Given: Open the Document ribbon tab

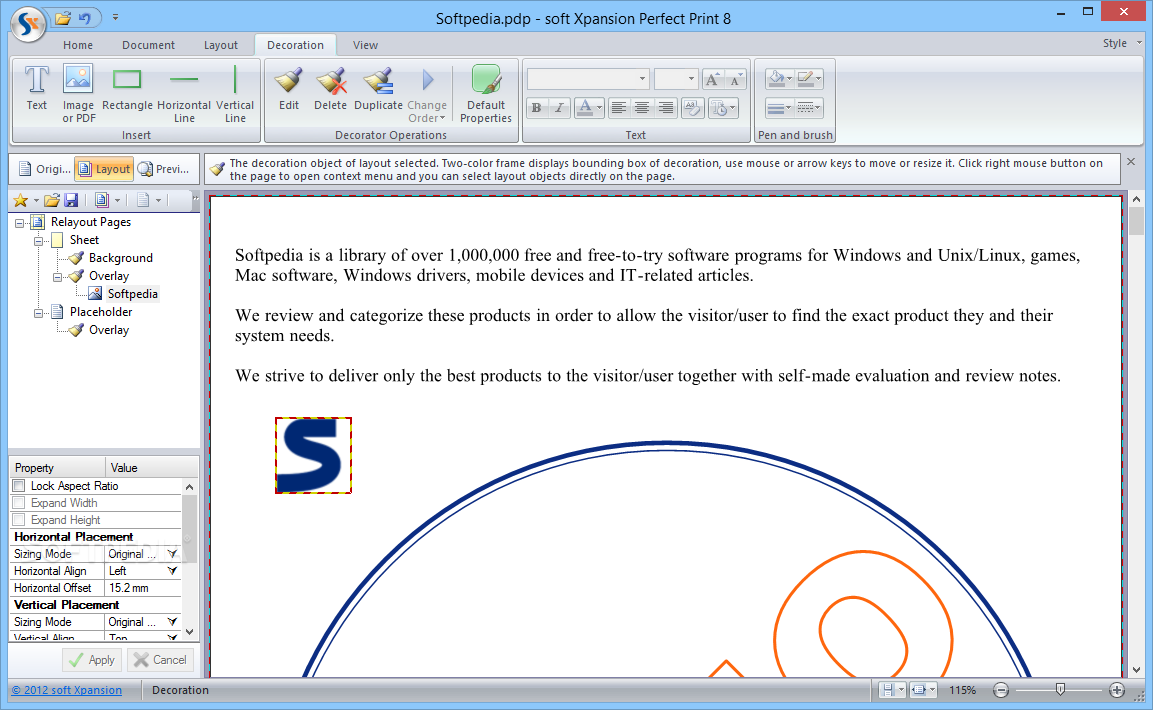Looking at the screenshot, I should click(x=149, y=45).
